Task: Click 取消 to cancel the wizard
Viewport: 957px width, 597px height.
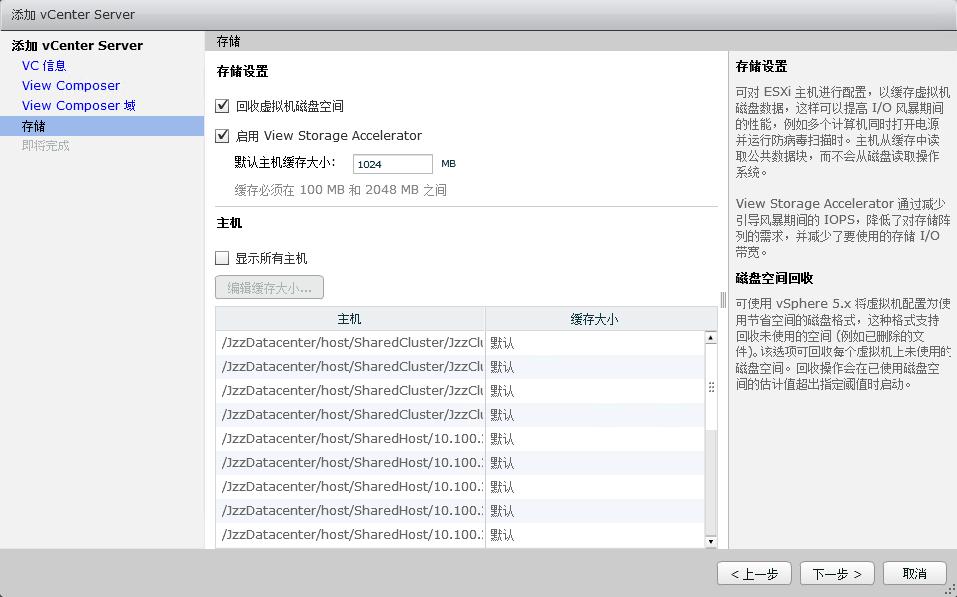Action: (x=913, y=573)
